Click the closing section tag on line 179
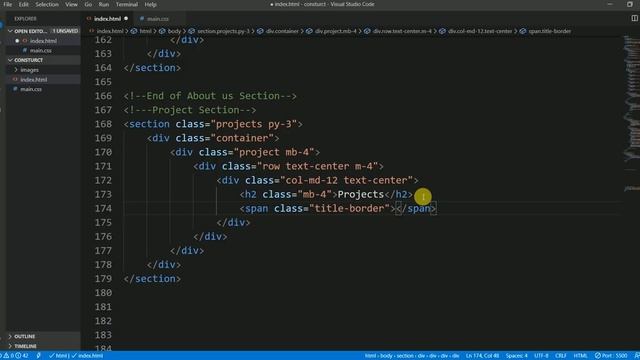Image resolution: width=640 pixels, height=360 pixels. (152, 279)
